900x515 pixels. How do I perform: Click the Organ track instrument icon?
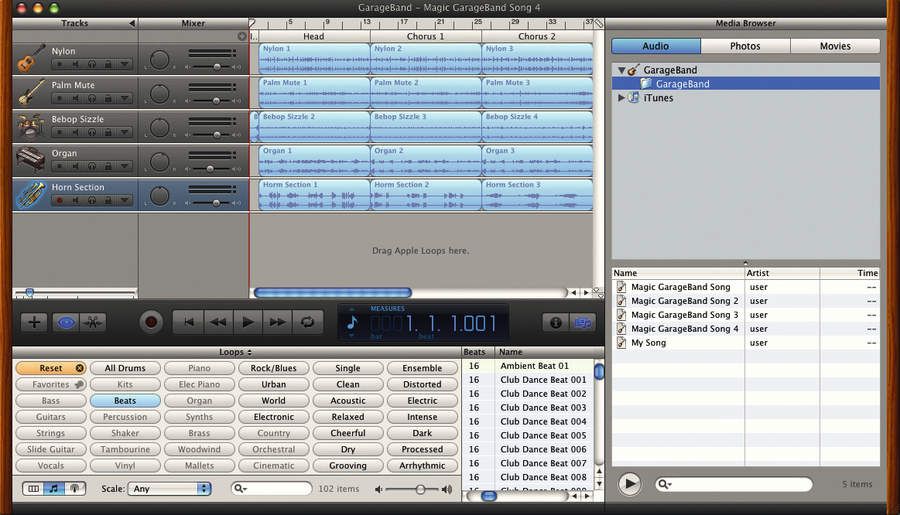(30, 160)
